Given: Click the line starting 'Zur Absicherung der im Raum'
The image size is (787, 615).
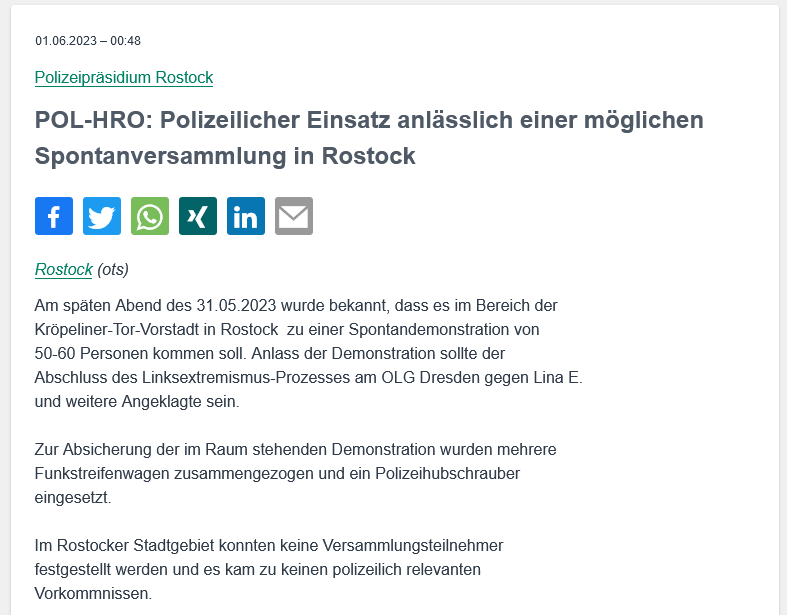Looking at the screenshot, I should (x=296, y=449).
